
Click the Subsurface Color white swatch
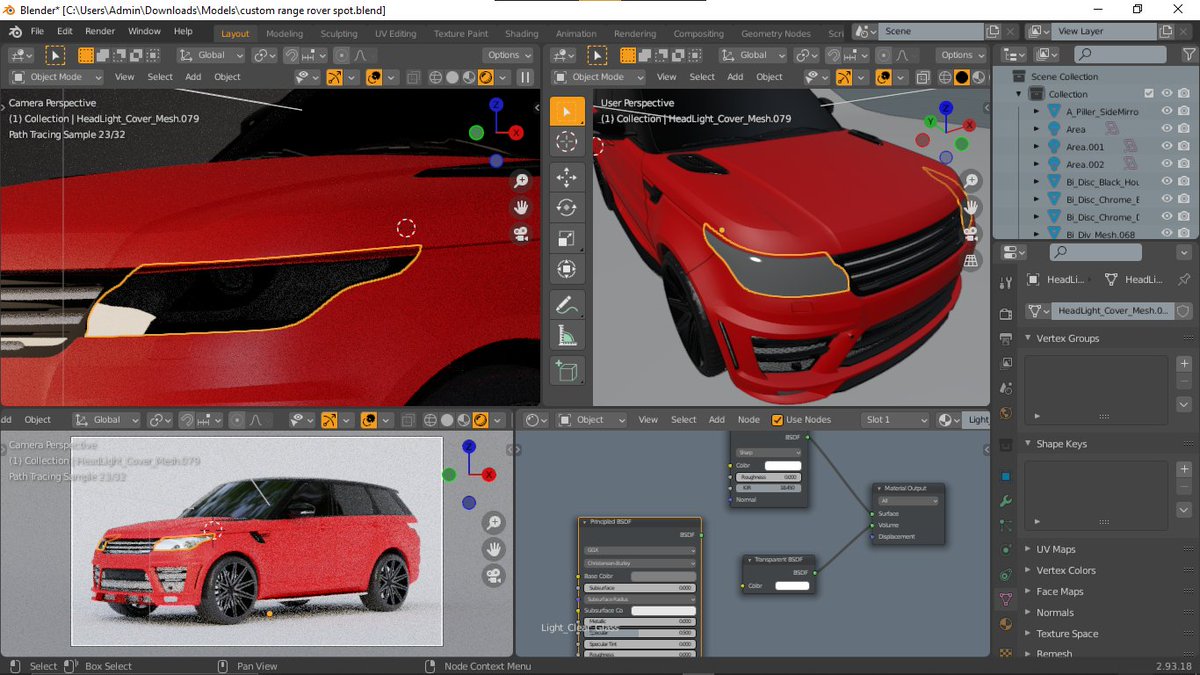click(662, 610)
